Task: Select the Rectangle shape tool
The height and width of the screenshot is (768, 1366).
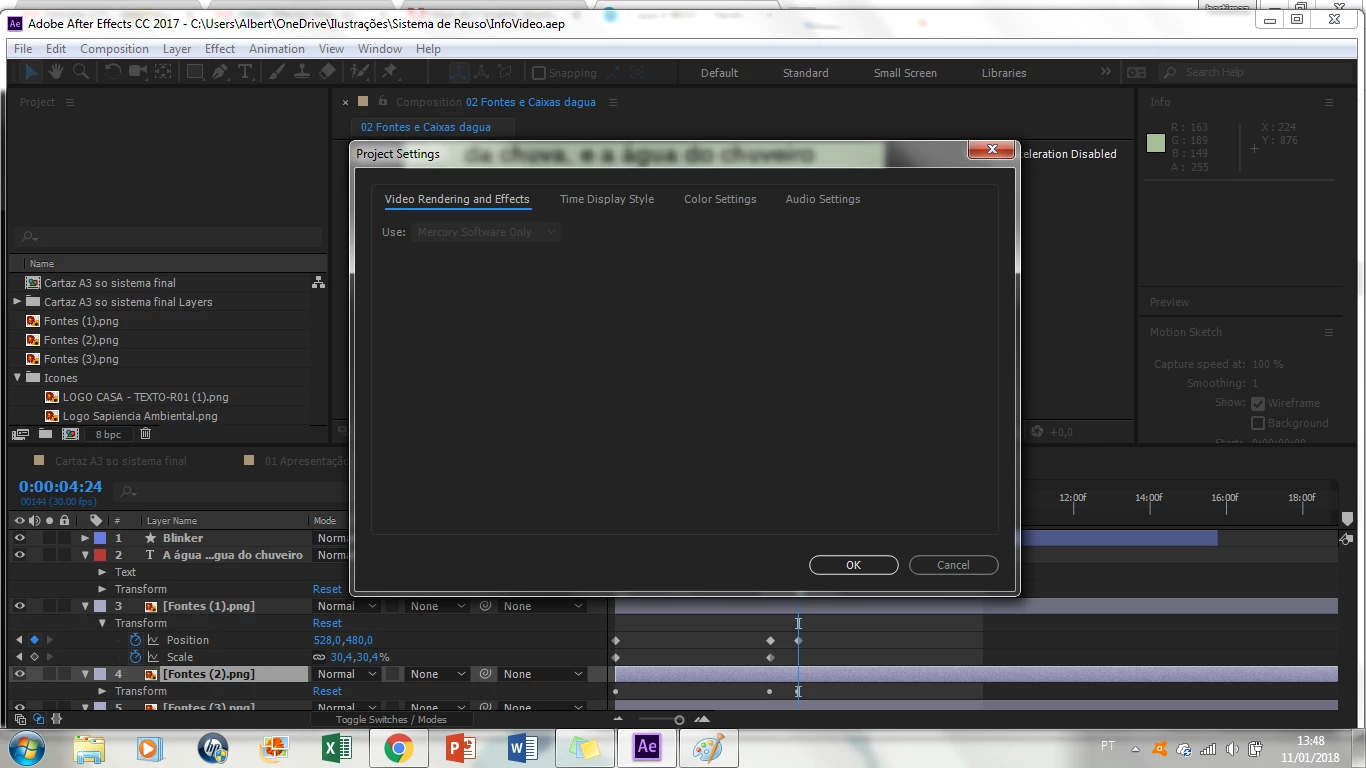Action: [195, 72]
